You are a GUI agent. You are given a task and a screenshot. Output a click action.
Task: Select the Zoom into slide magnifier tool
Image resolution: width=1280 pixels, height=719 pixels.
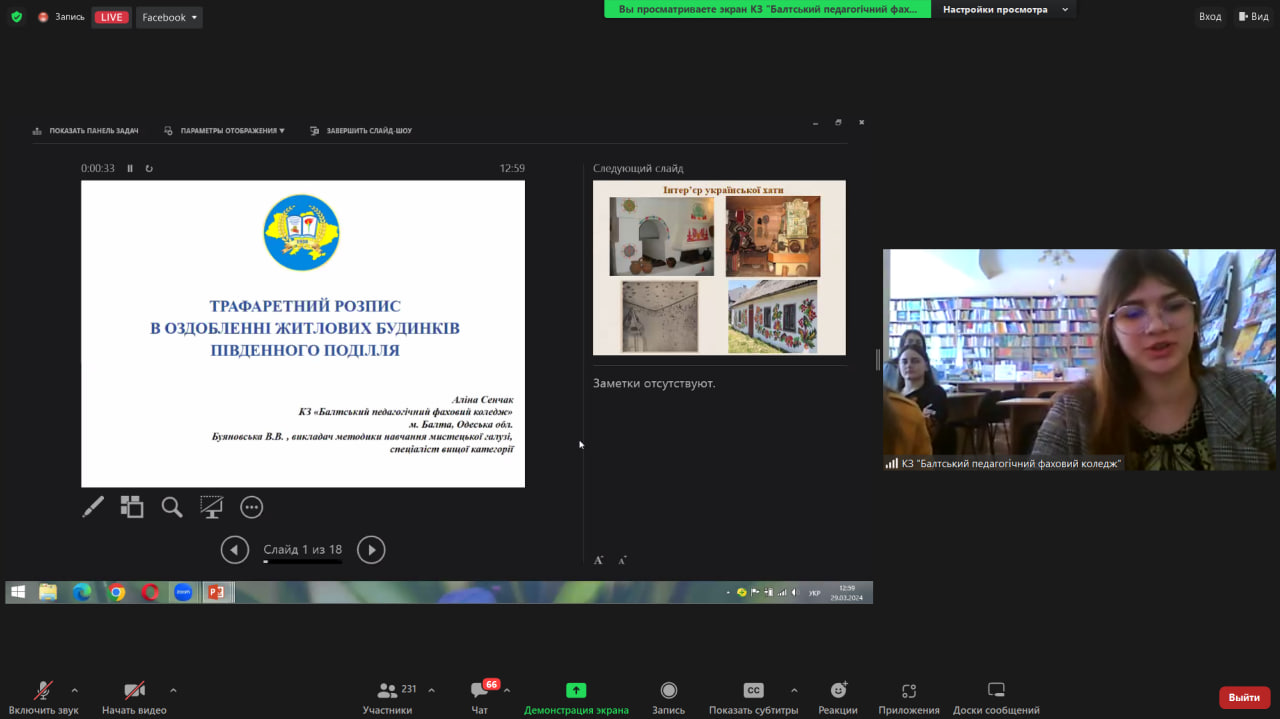[x=171, y=507]
